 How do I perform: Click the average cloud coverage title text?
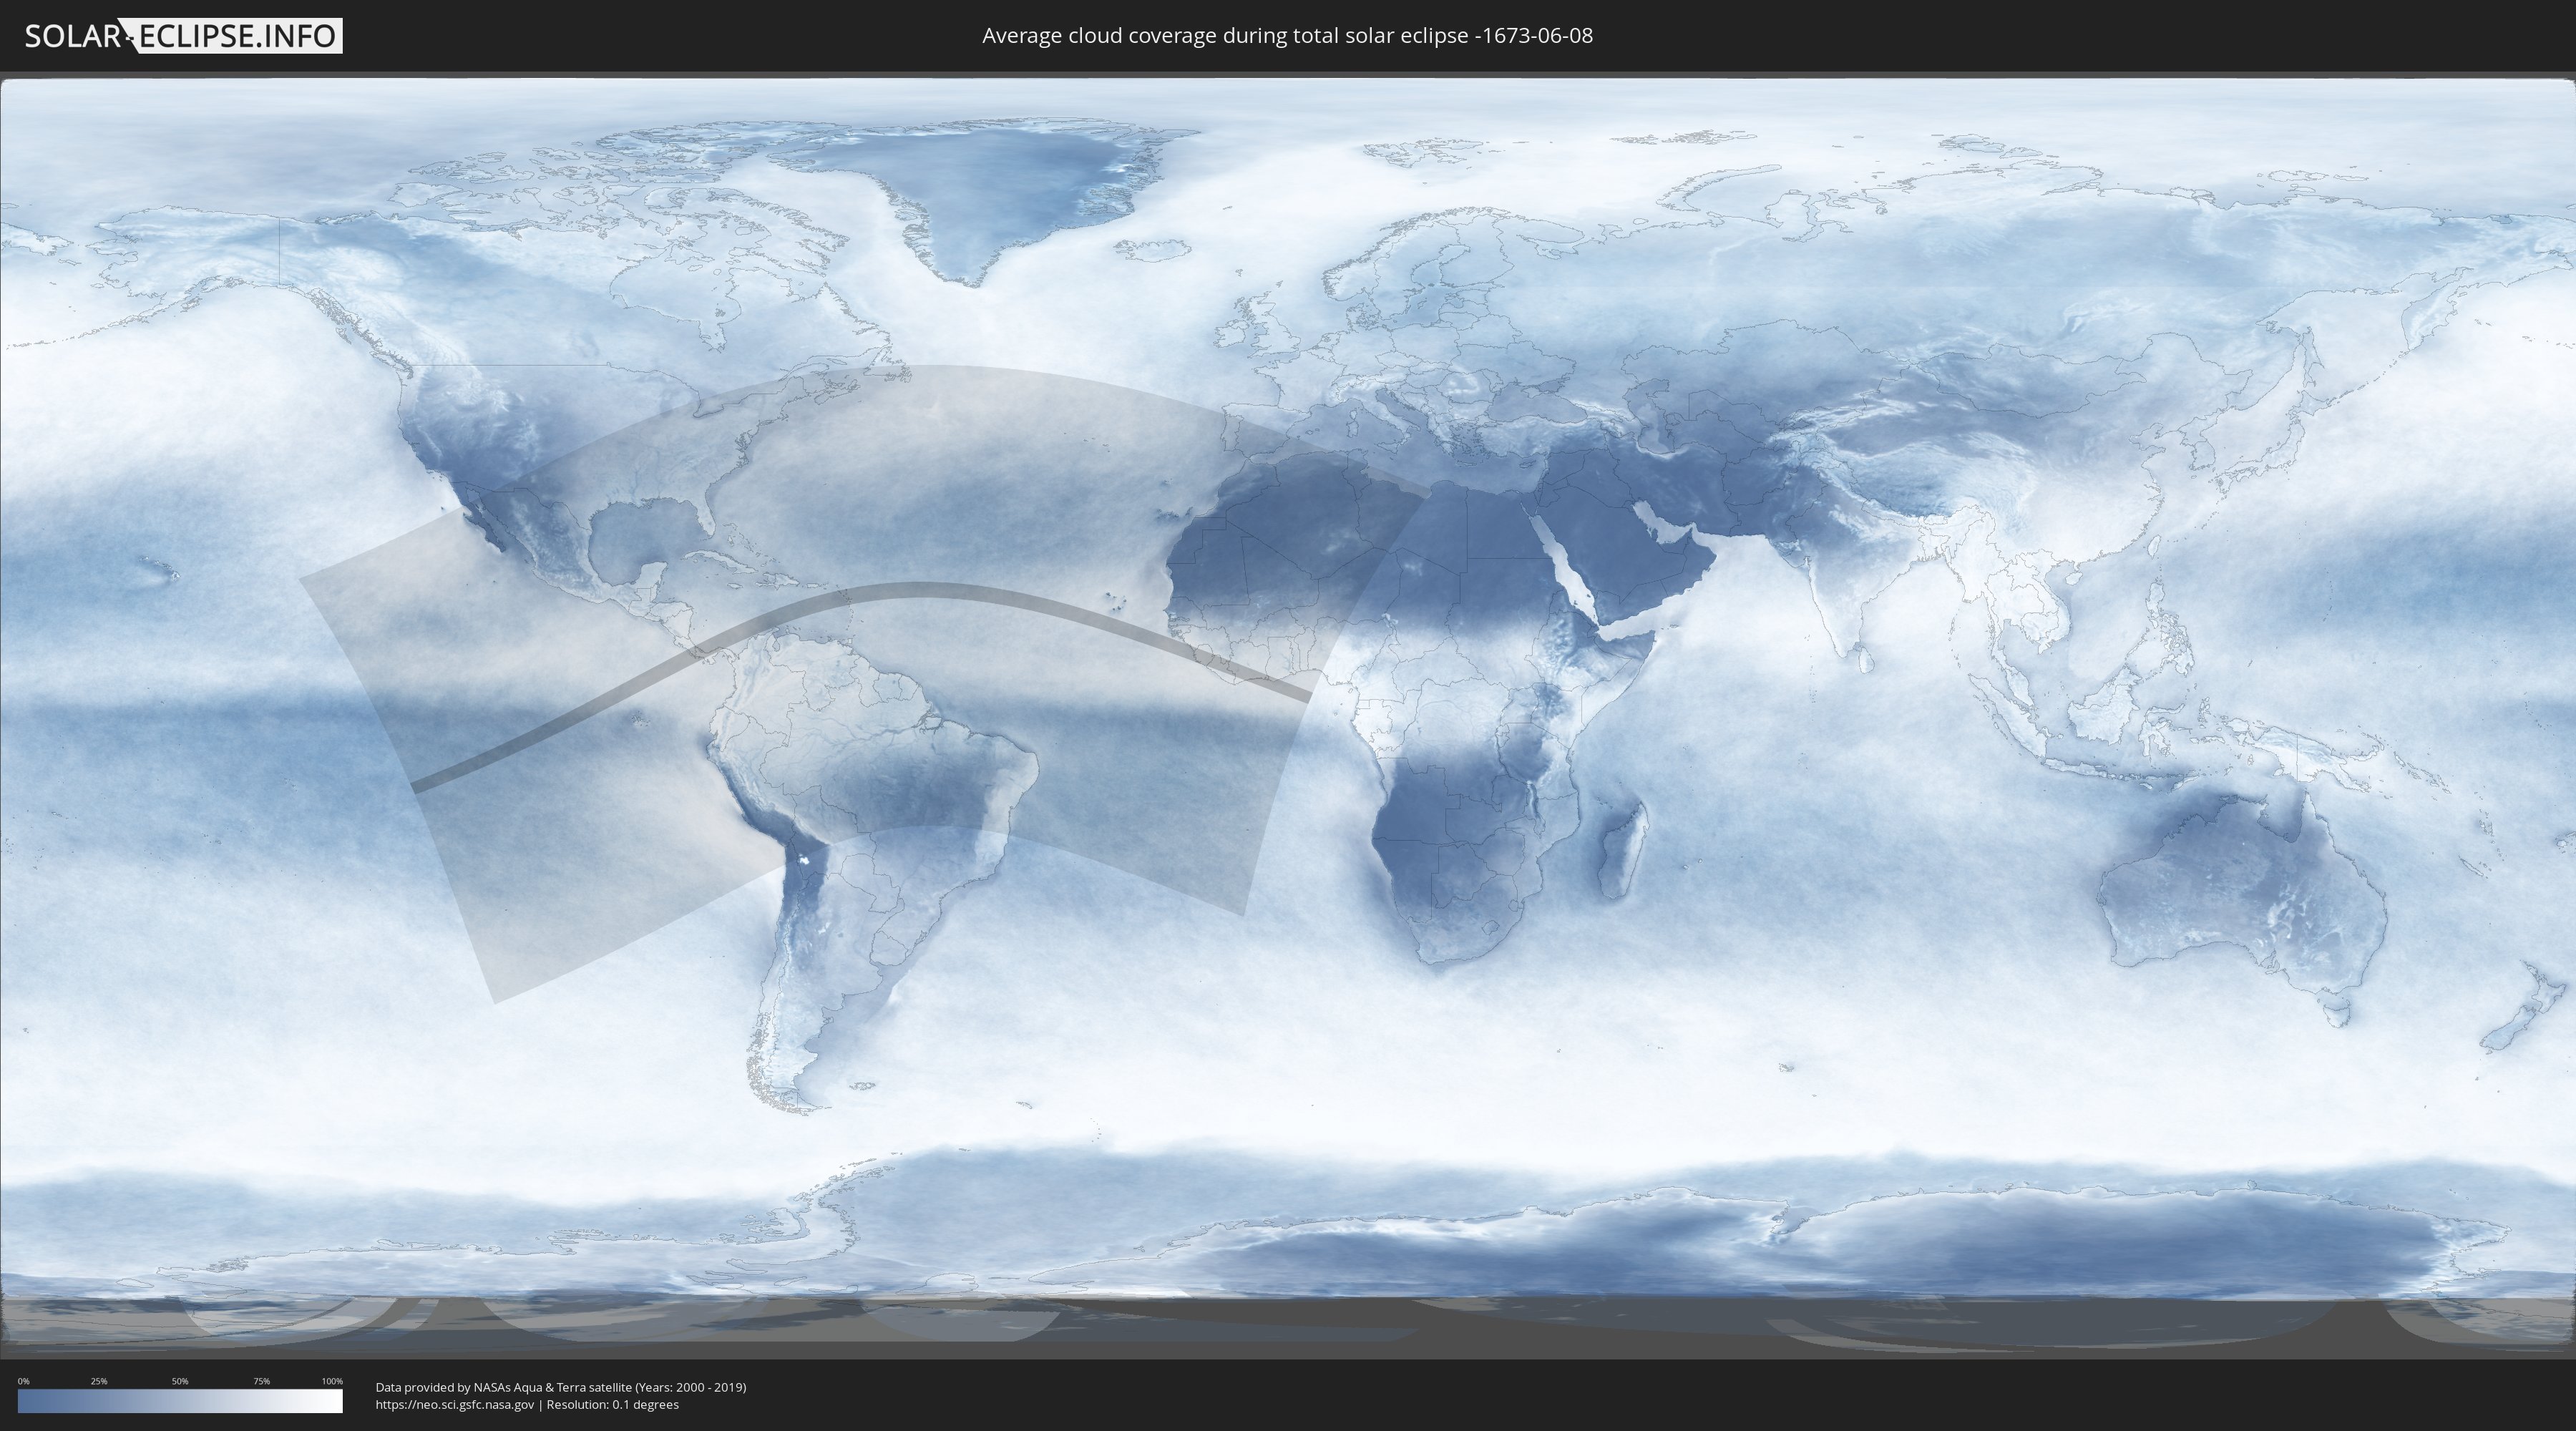point(1287,36)
